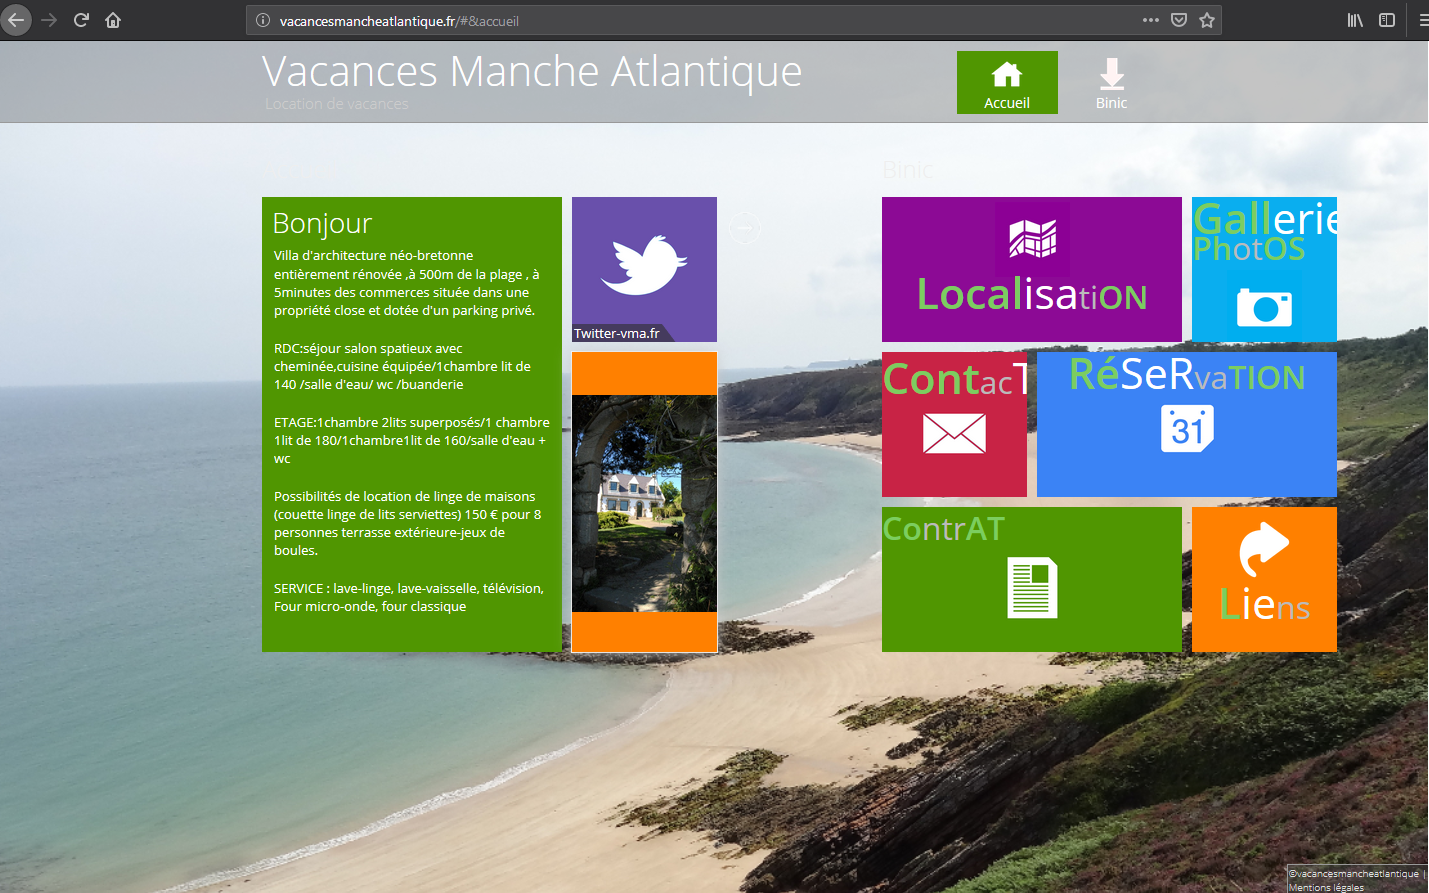
Task: Click the faint Binic section heading
Action: [x=908, y=170]
